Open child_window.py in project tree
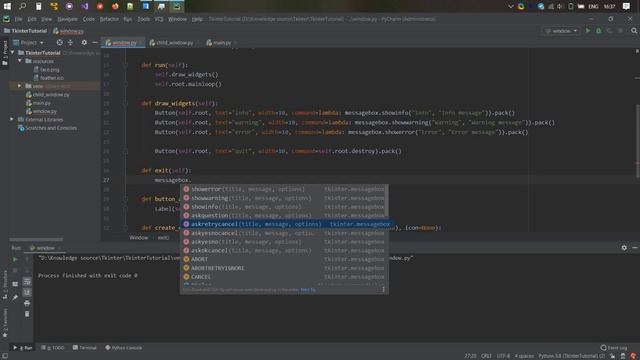The height and width of the screenshot is (360, 640). [48, 94]
